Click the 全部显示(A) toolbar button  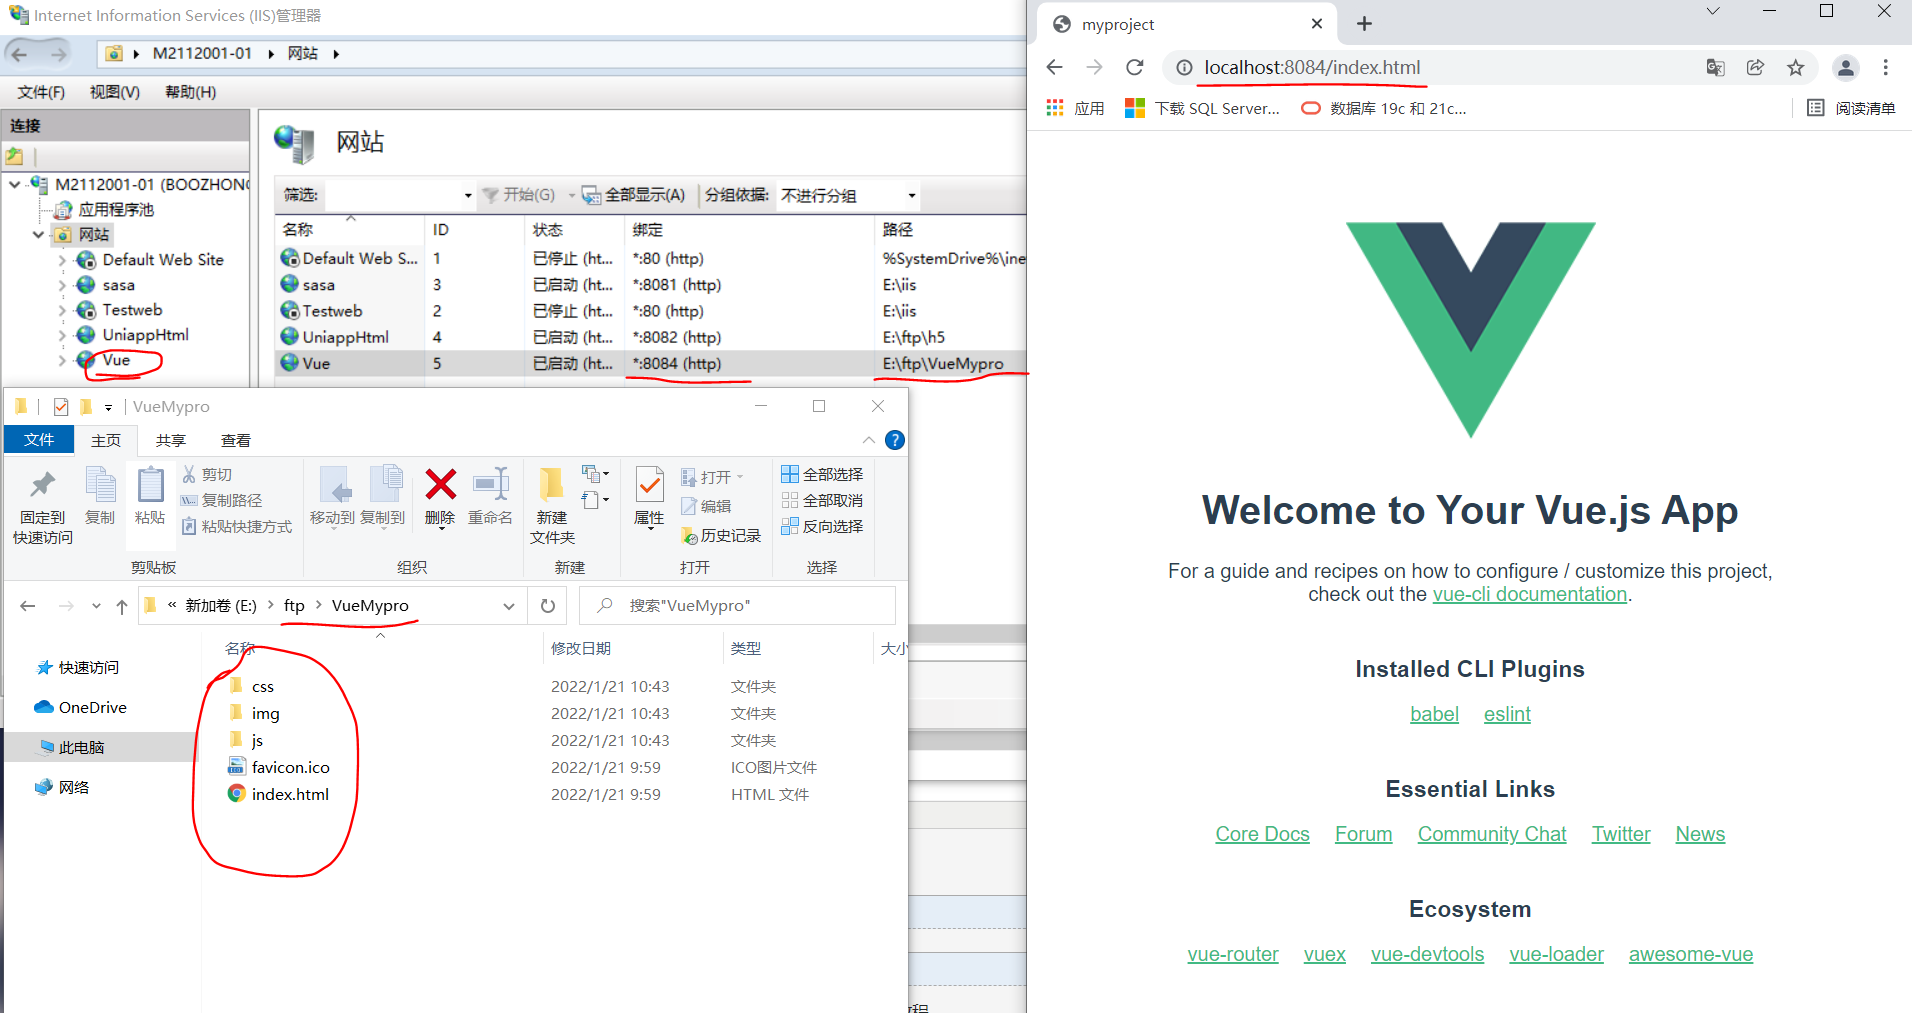click(x=634, y=196)
